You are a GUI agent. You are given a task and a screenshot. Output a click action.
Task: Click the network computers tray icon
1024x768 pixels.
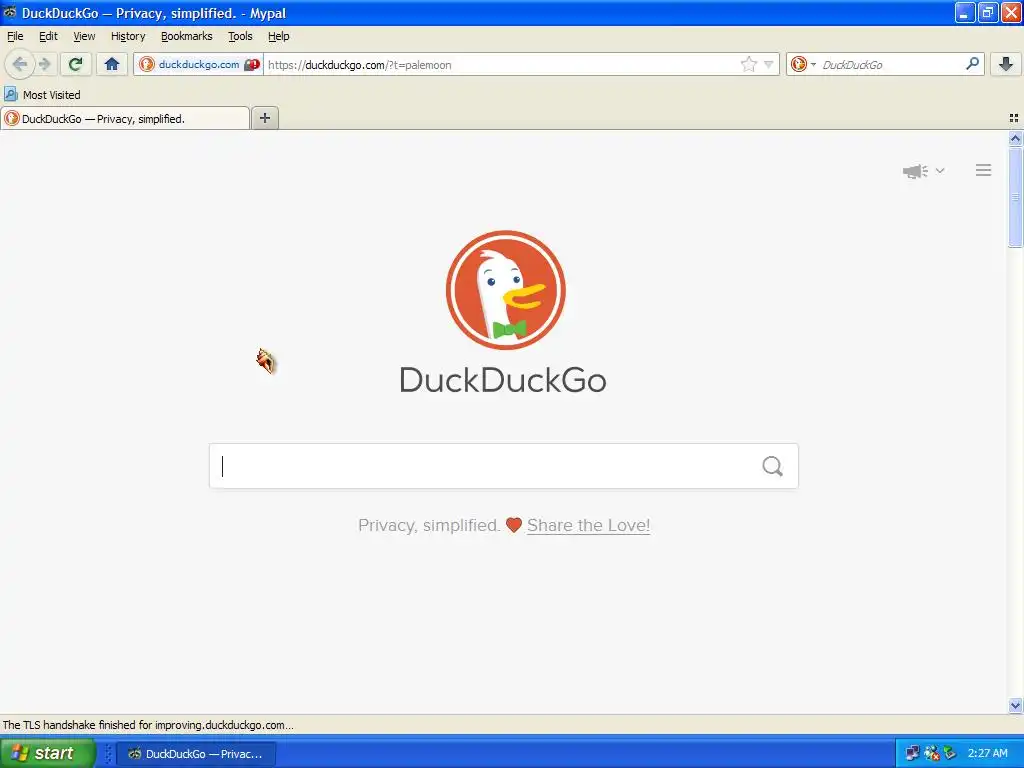(x=912, y=754)
